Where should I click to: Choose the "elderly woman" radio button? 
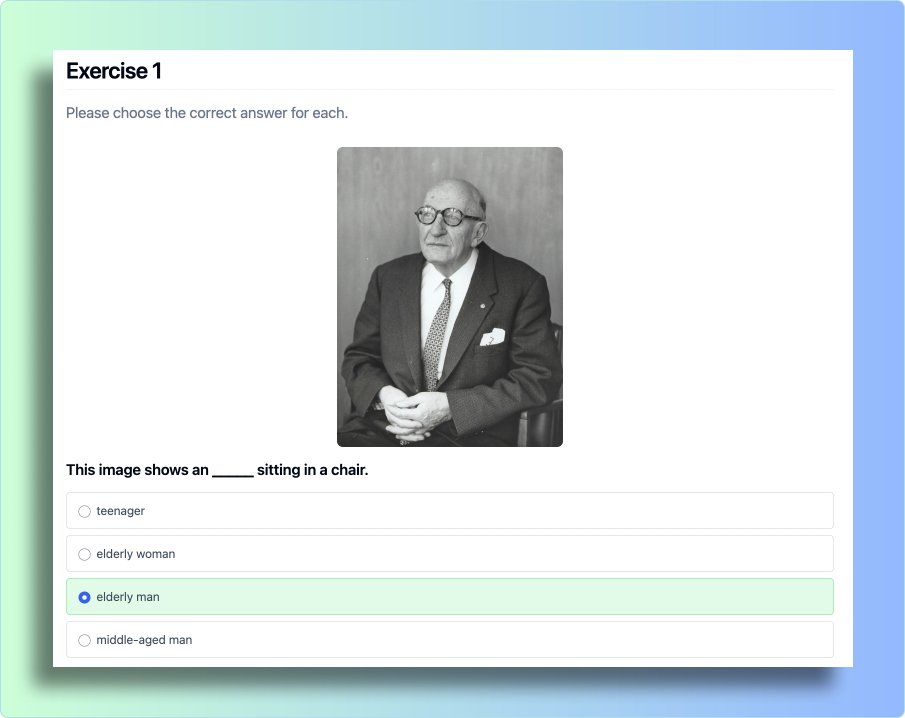click(84, 554)
